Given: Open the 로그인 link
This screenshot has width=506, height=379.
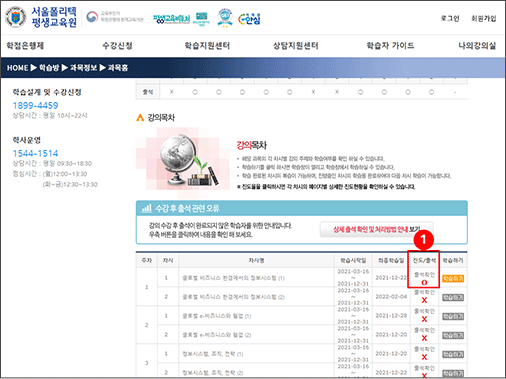Looking at the screenshot, I should 450,18.
